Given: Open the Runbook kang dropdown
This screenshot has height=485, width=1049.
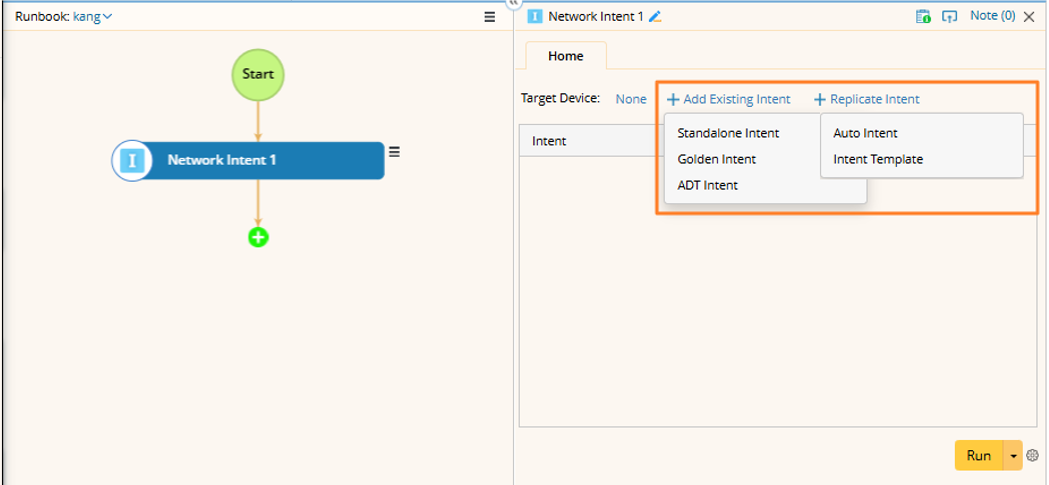Looking at the screenshot, I should pos(92,17).
